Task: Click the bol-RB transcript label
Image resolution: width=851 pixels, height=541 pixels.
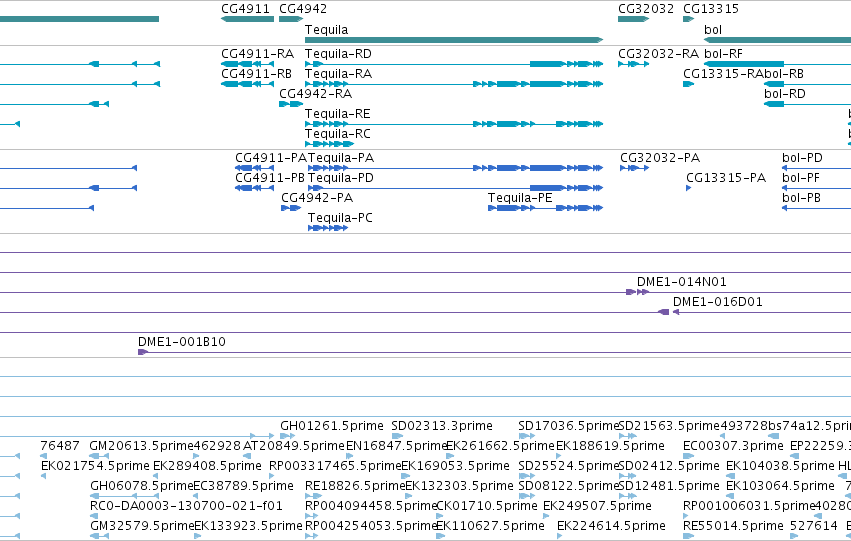Action: [x=784, y=74]
